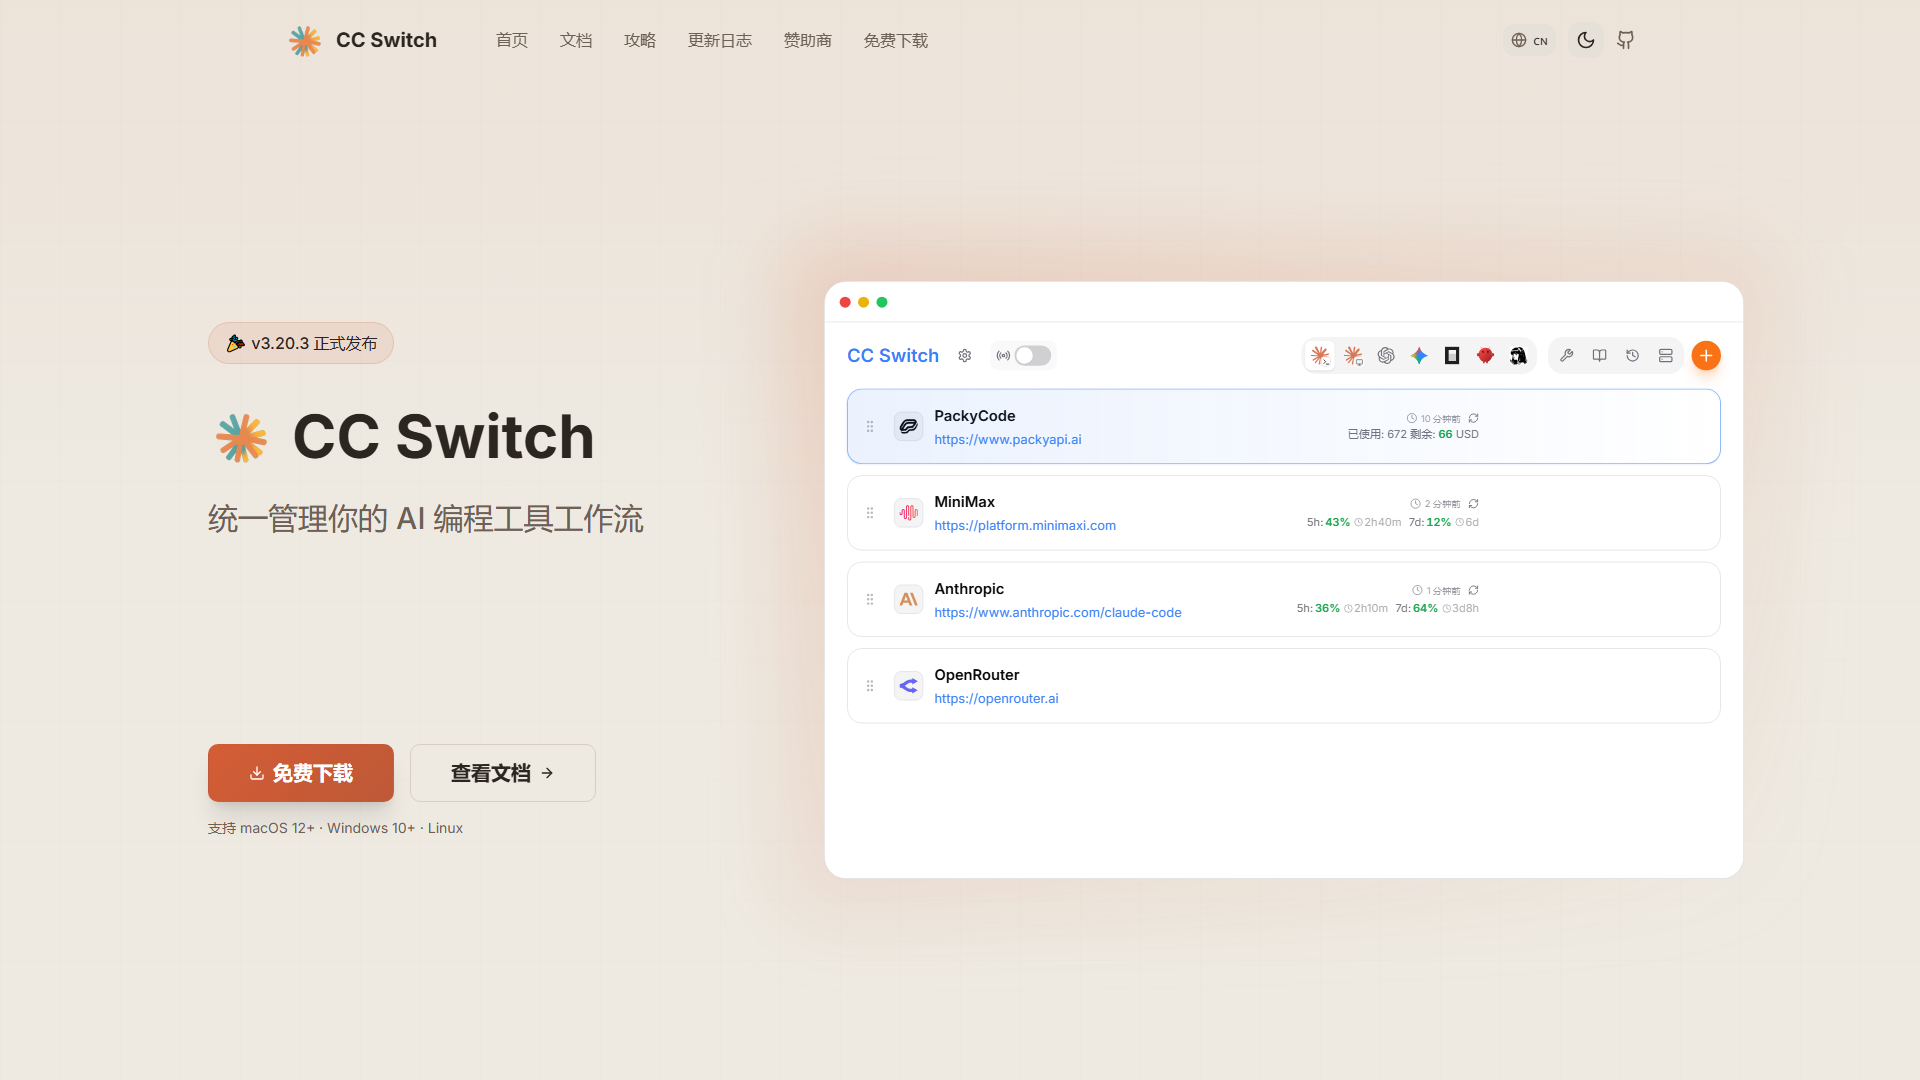Switch site to dark mode
The width and height of the screenshot is (1920, 1080).
[1586, 40]
